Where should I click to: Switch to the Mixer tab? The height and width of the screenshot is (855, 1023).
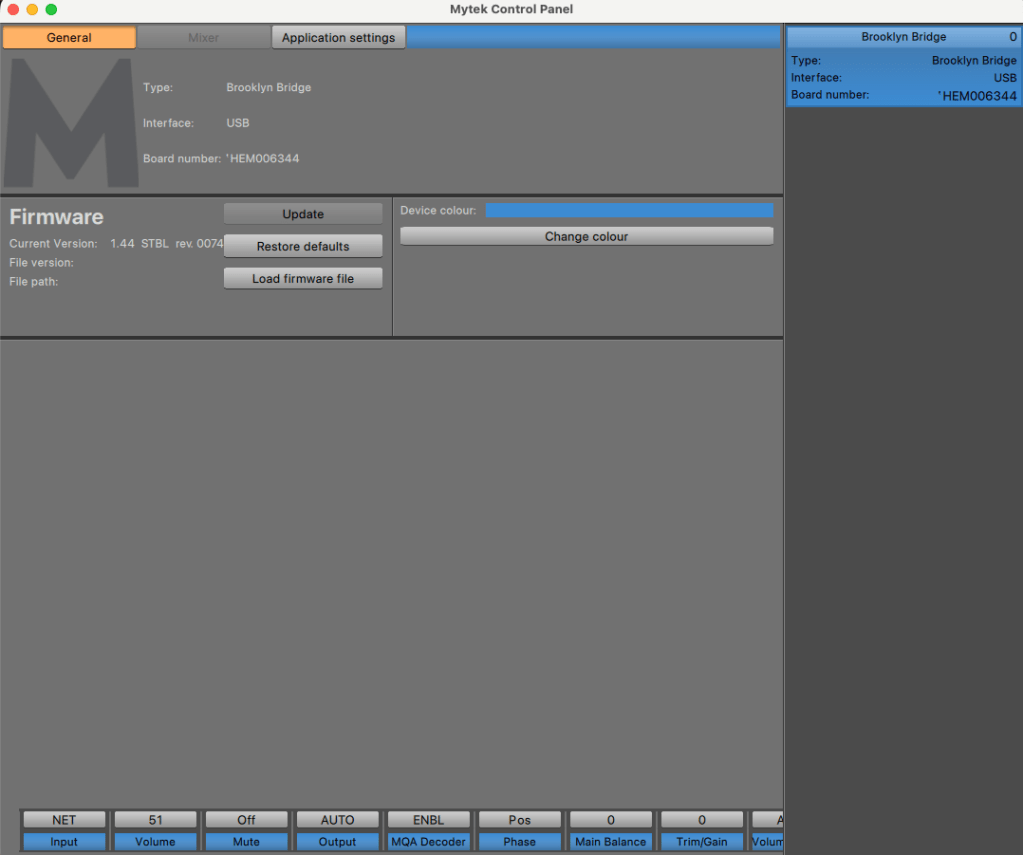[x=203, y=38]
